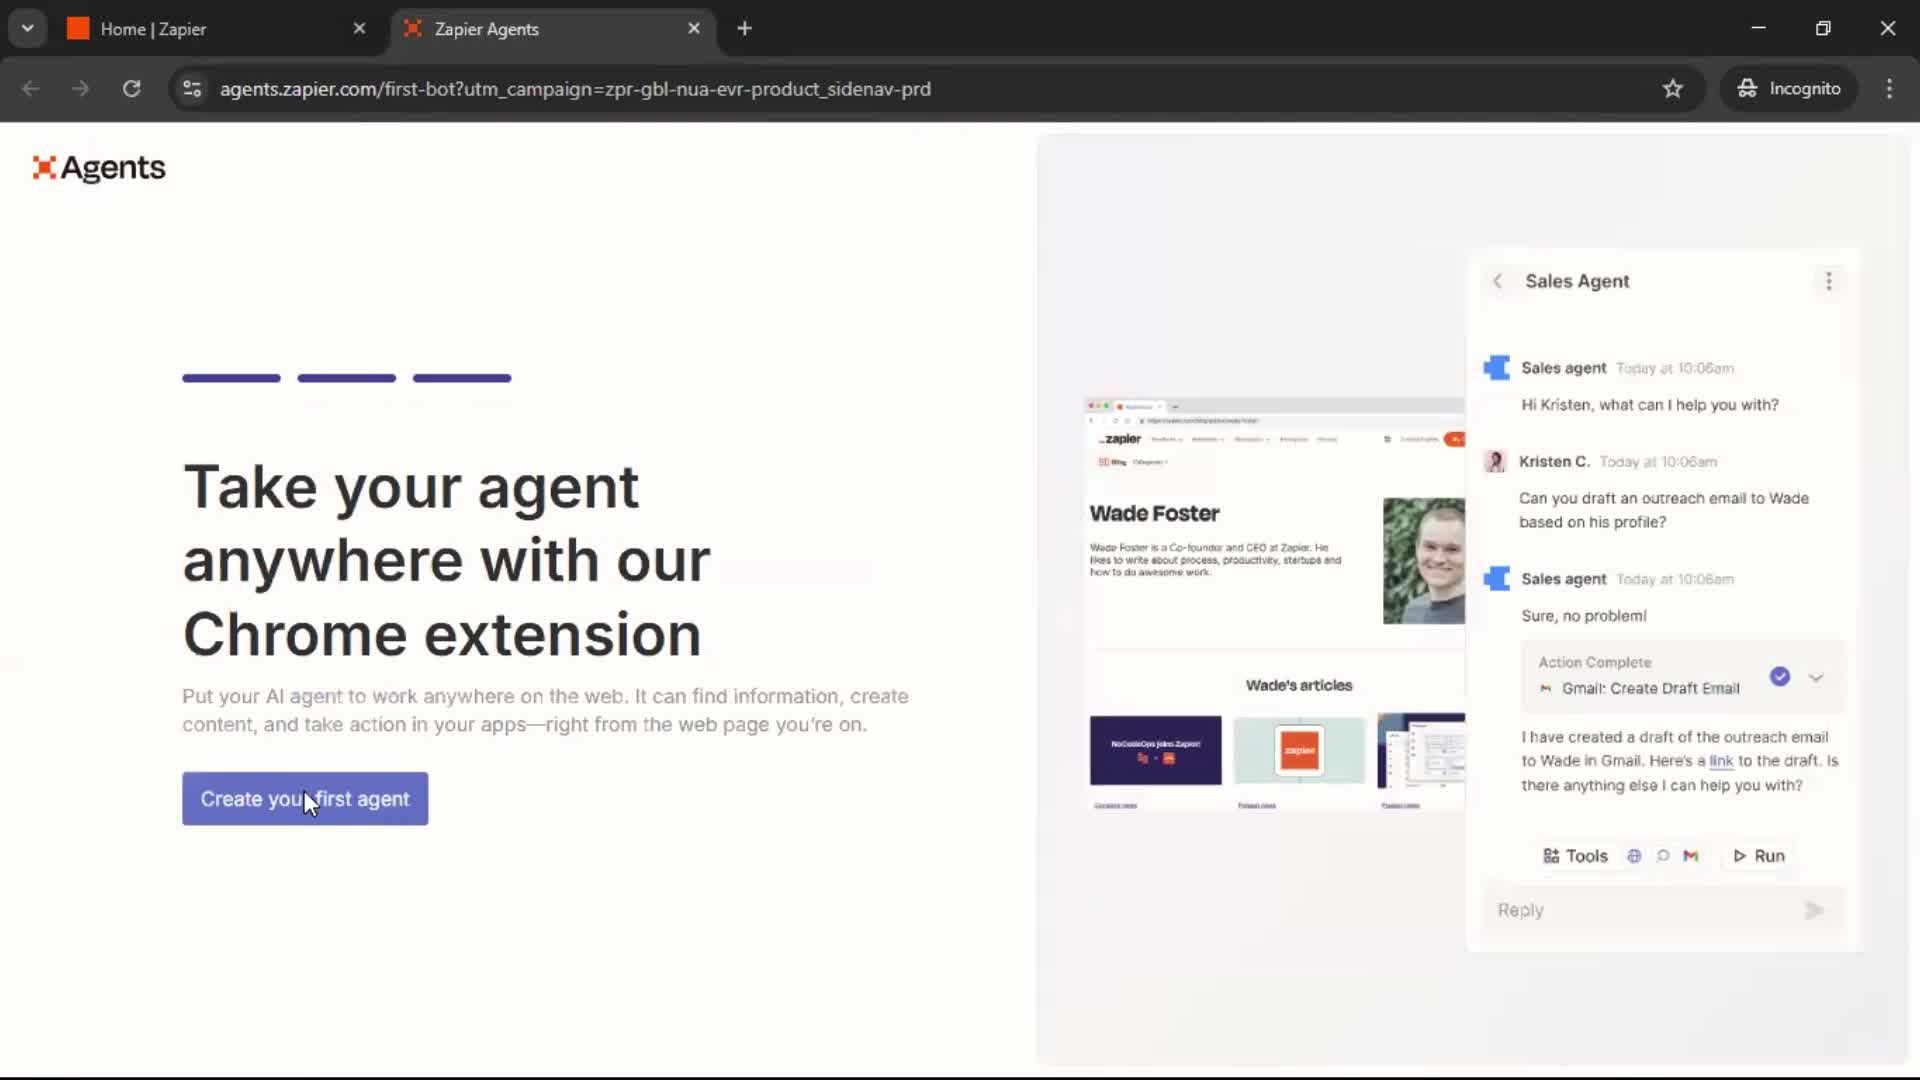This screenshot has width=1920, height=1080.
Task: Select the Zapier Agents tab
Action: point(550,29)
